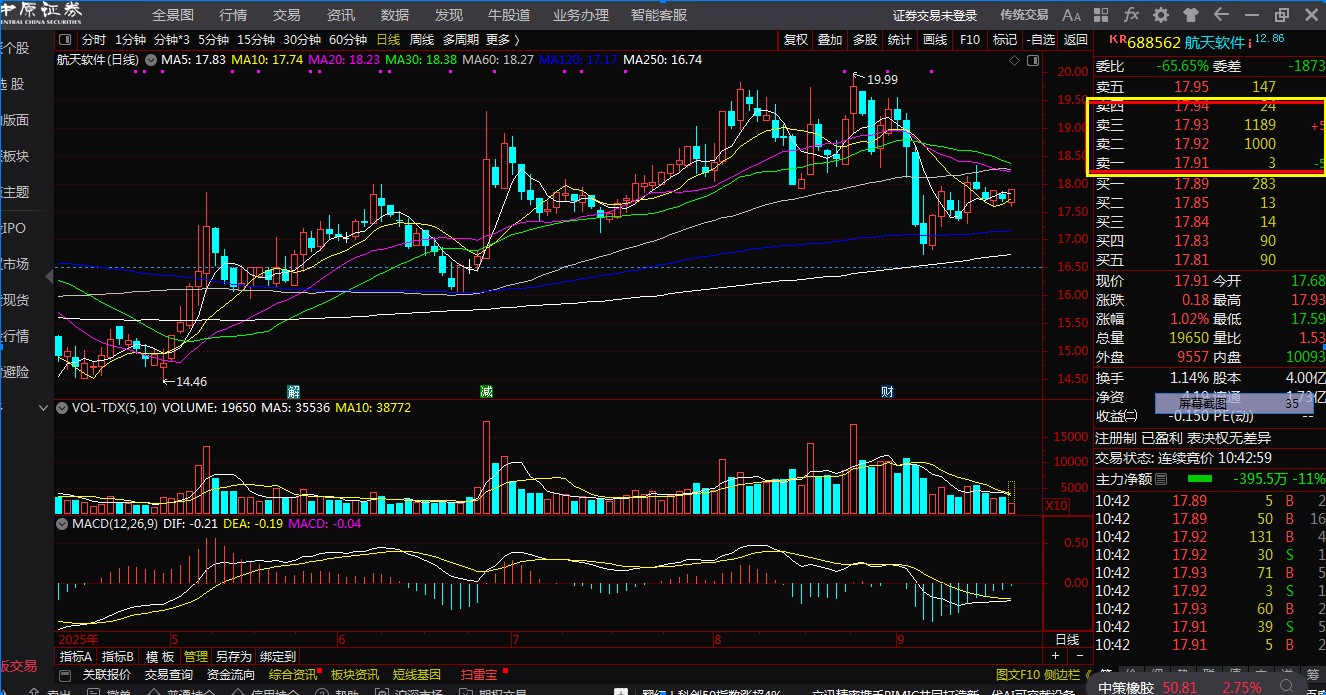Screen dimensions: 1326x695
Task: Select the 模板 tab
Action: [160, 657]
